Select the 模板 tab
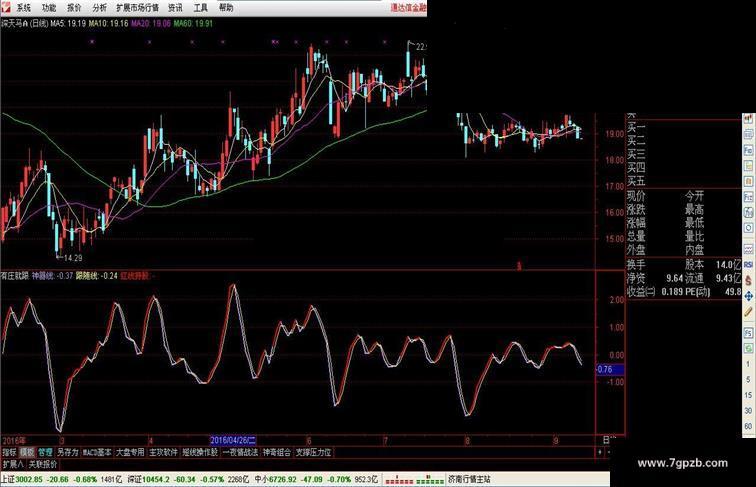 click(27, 452)
